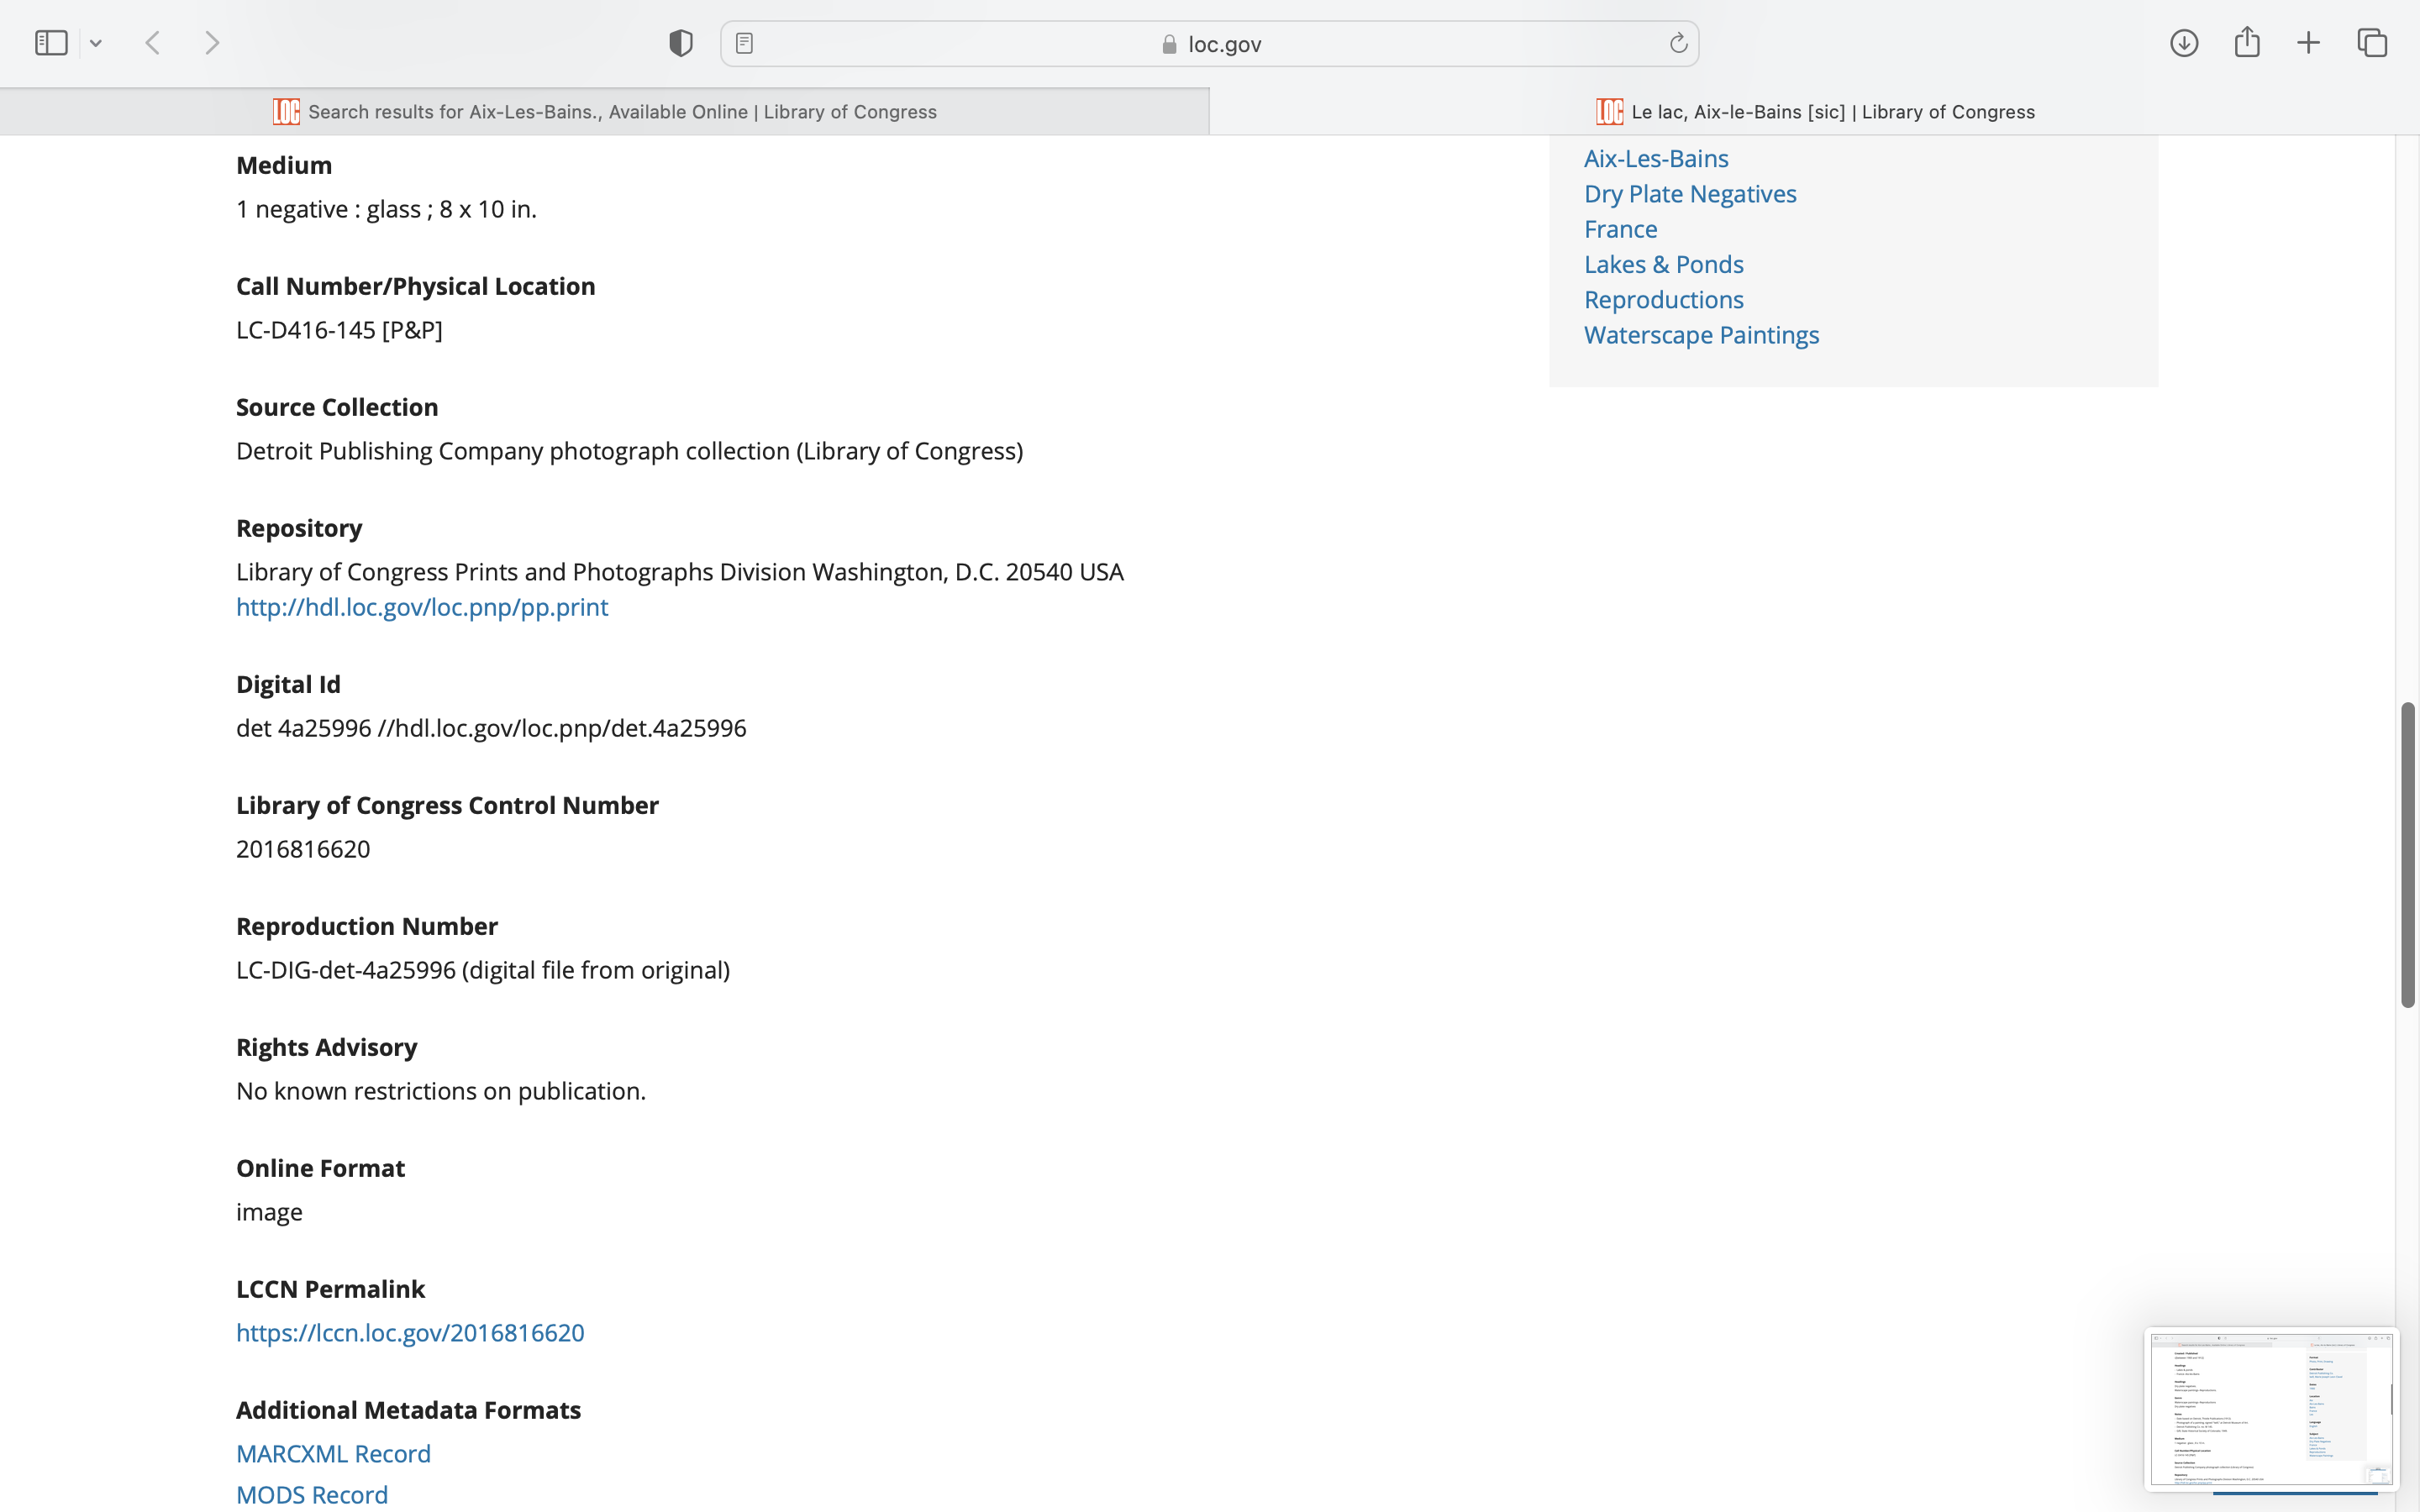Toggle the Safari sidebar icon
Image resolution: width=2420 pixels, height=1512 pixels.
pos(51,43)
